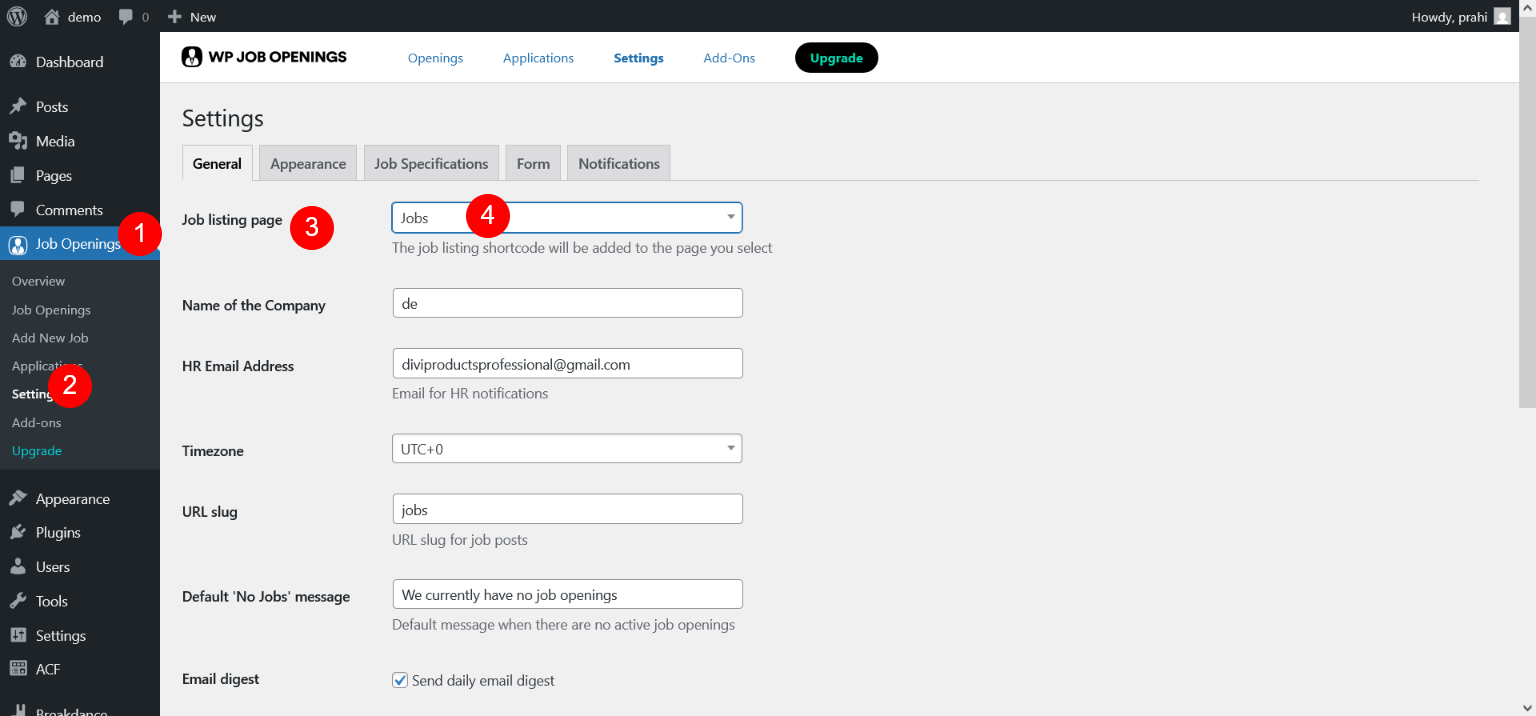Click the Name of the Company field
Viewport: 1536px width, 716px height.
567,303
